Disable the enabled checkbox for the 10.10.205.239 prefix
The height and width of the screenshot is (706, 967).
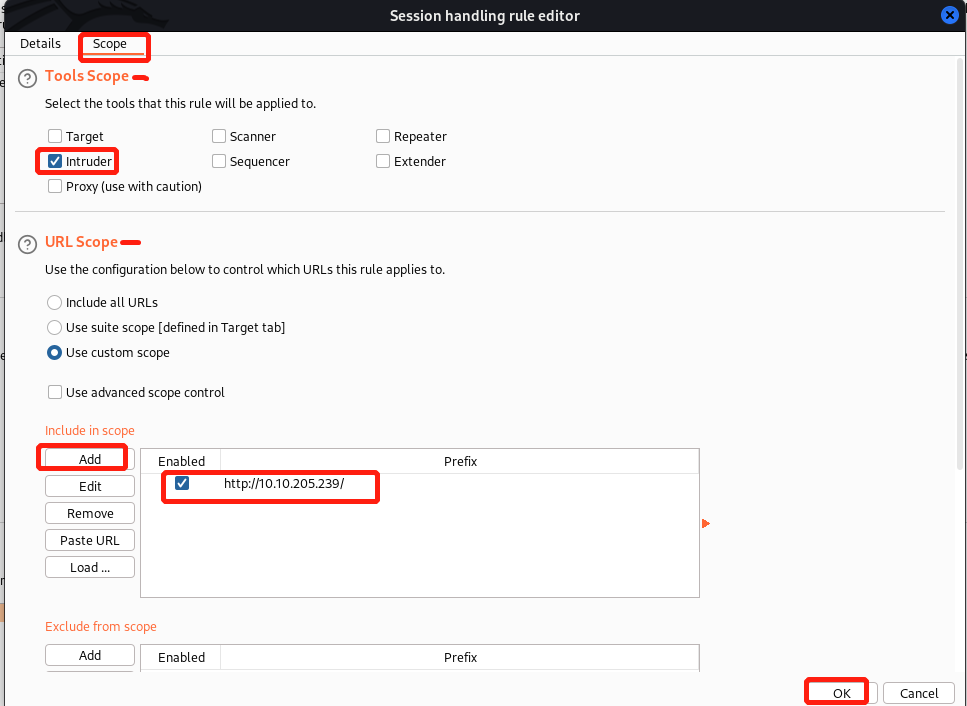(x=182, y=484)
